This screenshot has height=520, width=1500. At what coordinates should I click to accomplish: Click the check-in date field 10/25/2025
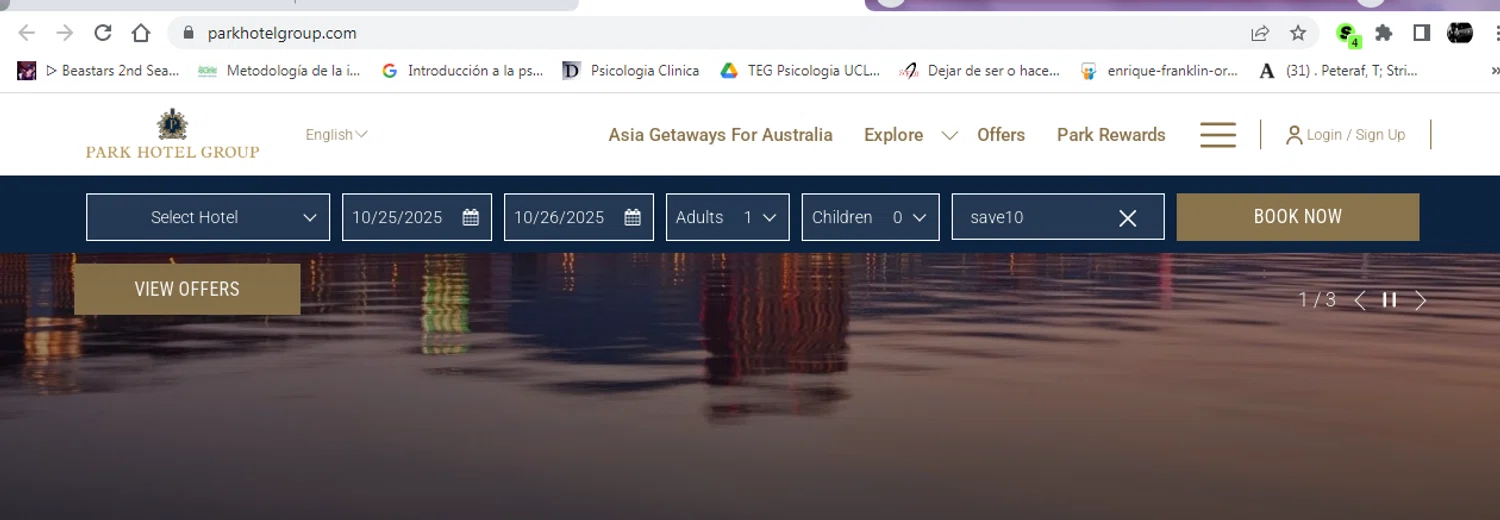[x=417, y=217]
